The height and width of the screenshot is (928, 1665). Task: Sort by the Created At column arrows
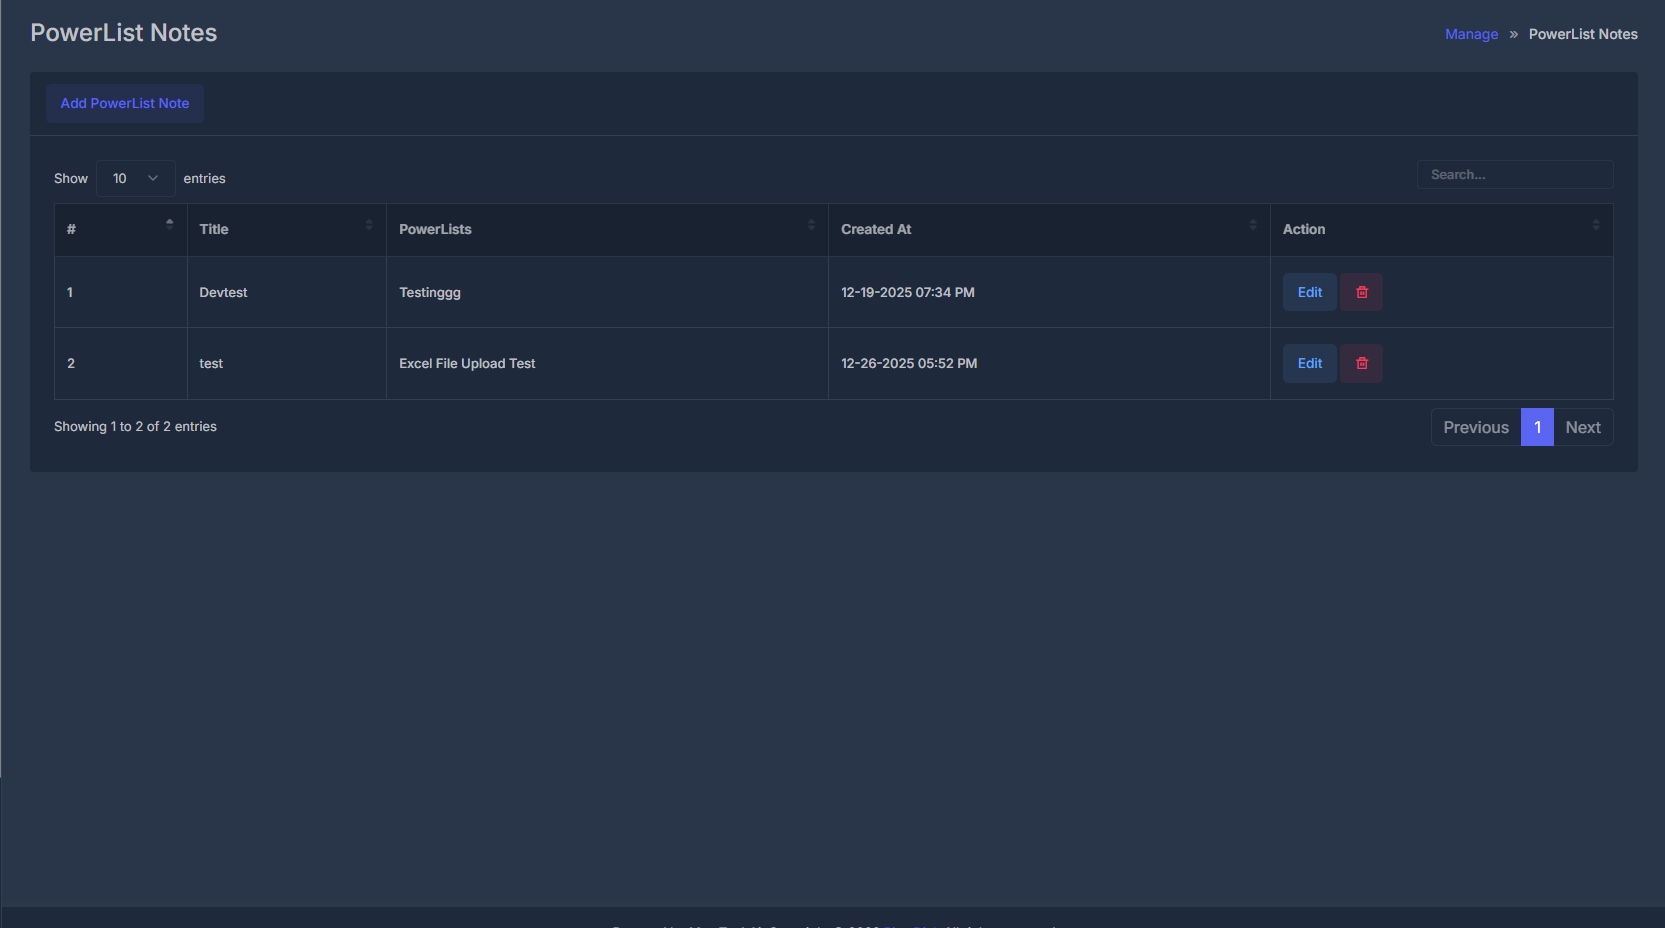point(1253,225)
